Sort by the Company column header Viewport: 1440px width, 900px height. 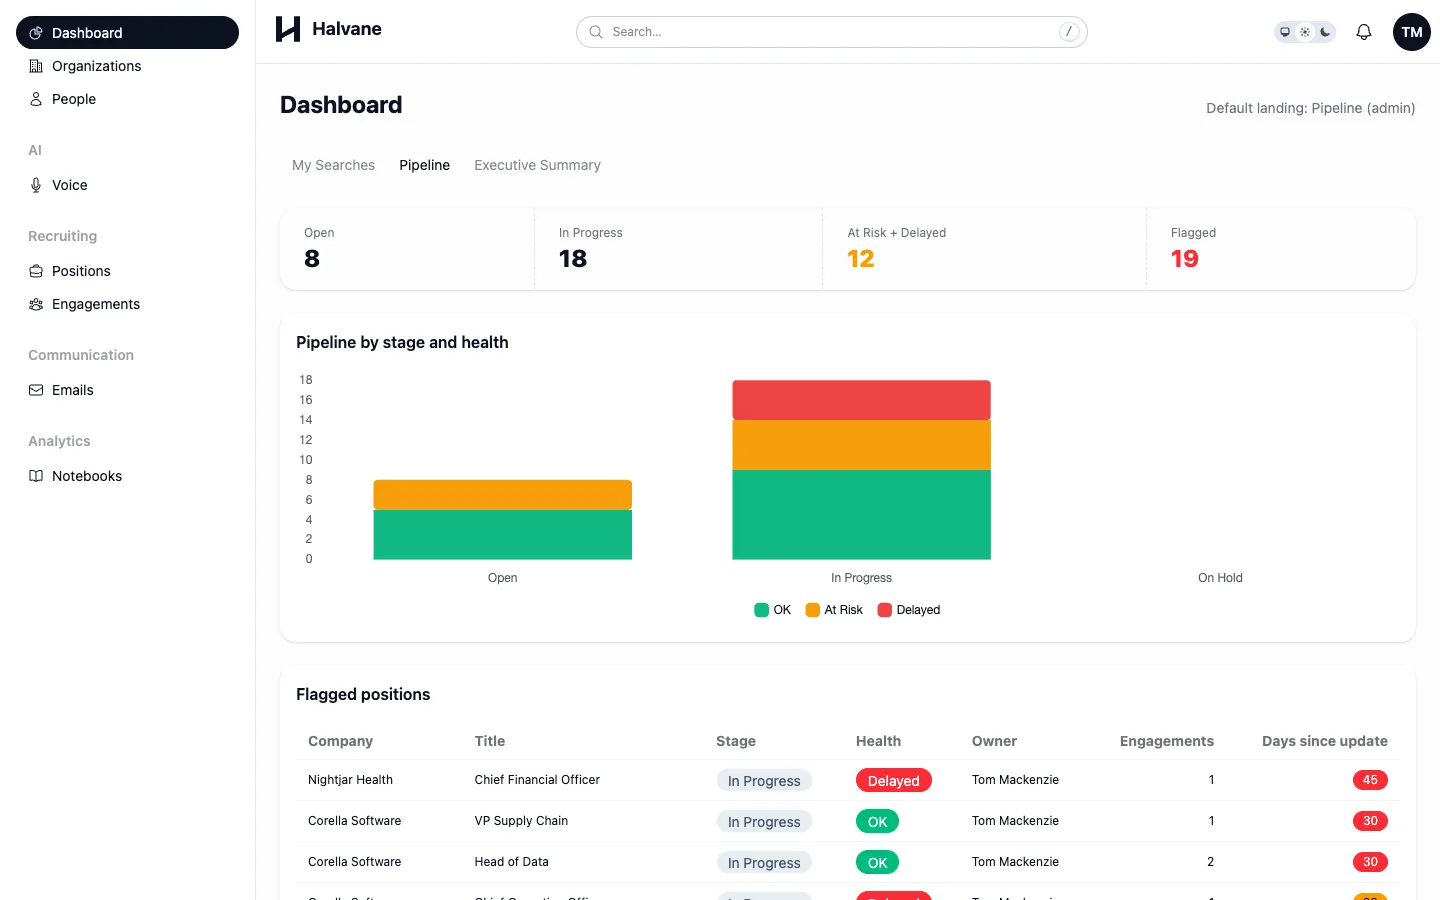coord(340,741)
